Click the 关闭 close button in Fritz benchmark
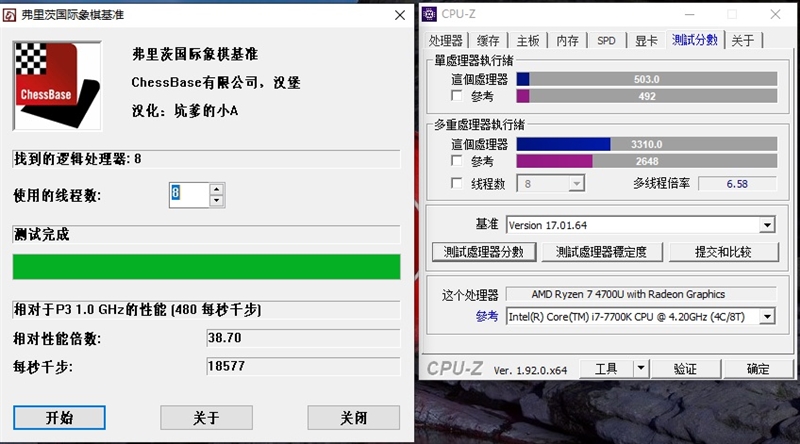This screenshot has width=800, height=444. tap(354, 418)
